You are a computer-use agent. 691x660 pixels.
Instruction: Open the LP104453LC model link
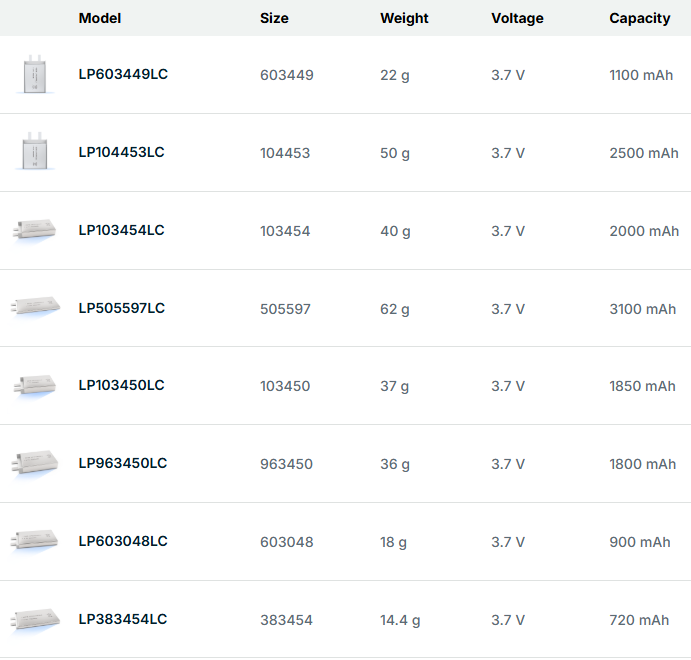(x=122, y=152)
